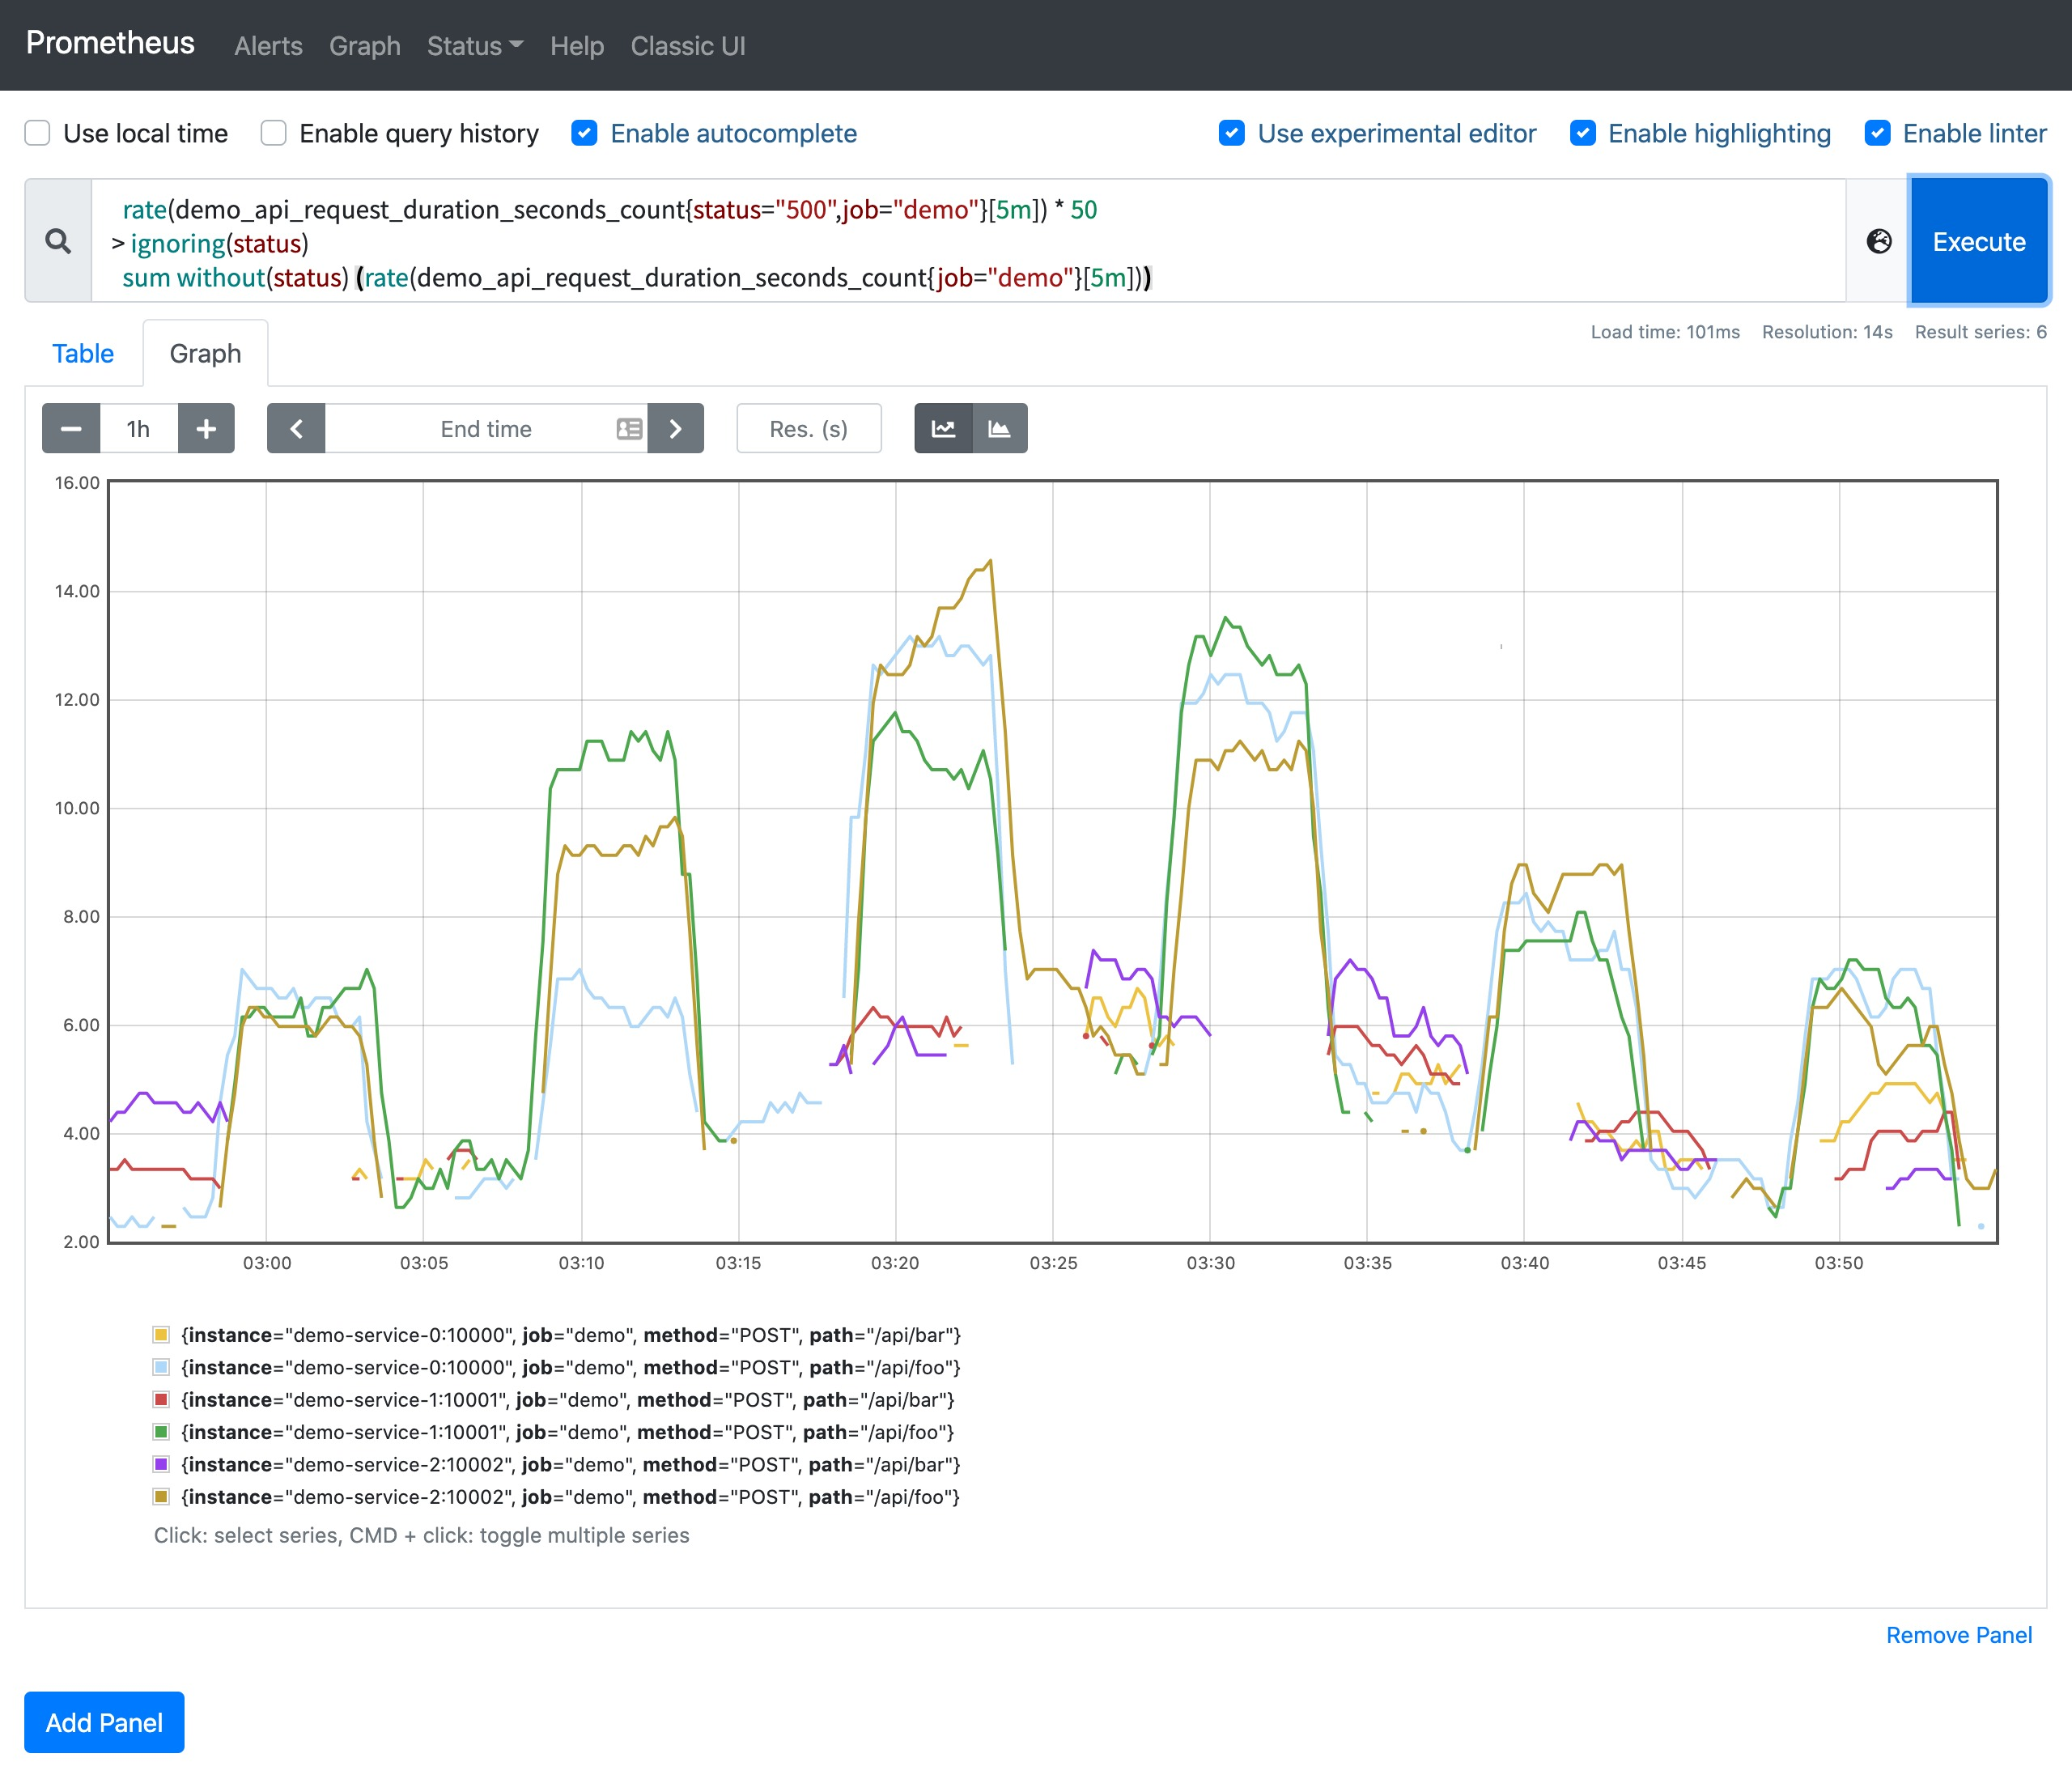The image size is (2072, 1779).
Task: Disable the Enable linter checkbox
Action: 1877,133
